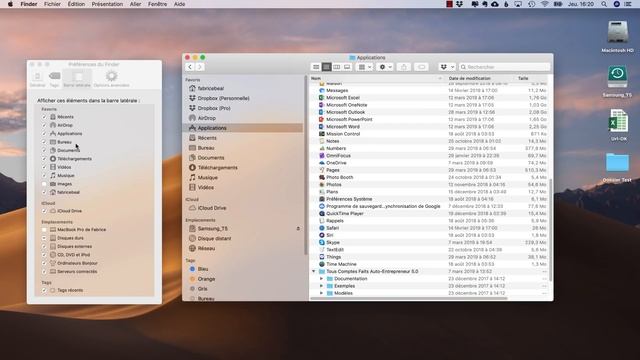Screen dimensions: 640x360
Task: Toggle the iCloud Drive checkbox in preferences
Action: (x=44, y=211)
